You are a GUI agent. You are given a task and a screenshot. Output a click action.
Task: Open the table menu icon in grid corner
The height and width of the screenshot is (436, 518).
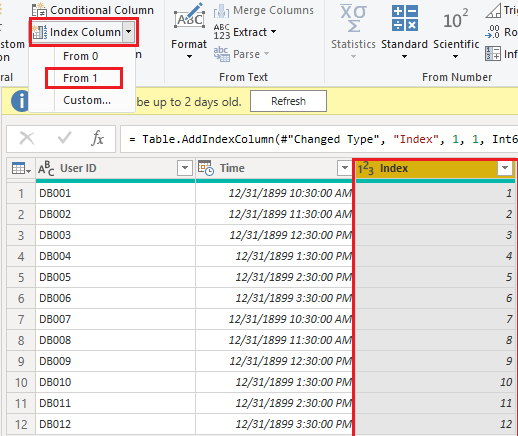pos(21,168)
